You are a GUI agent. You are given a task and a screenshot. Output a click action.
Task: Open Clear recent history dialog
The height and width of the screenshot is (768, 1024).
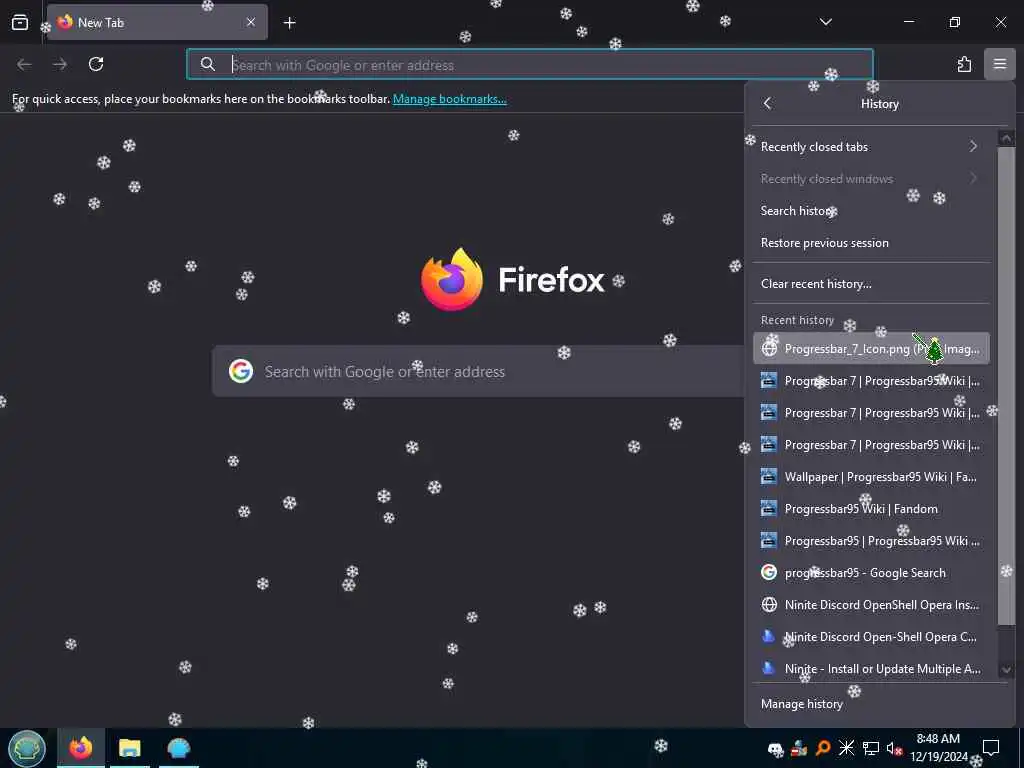871,283
